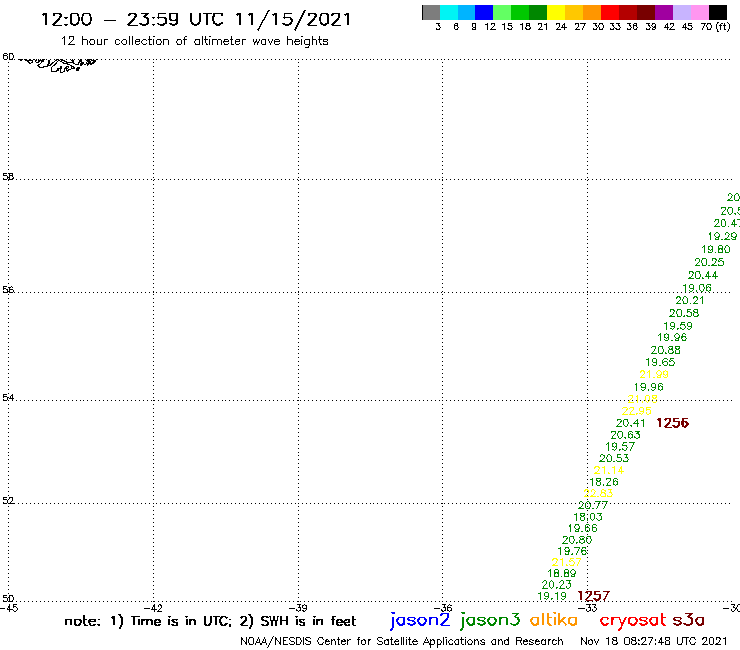Click the wave height value 20.63
The height and width of the screenshot is (650, 740).
[625, 435]
